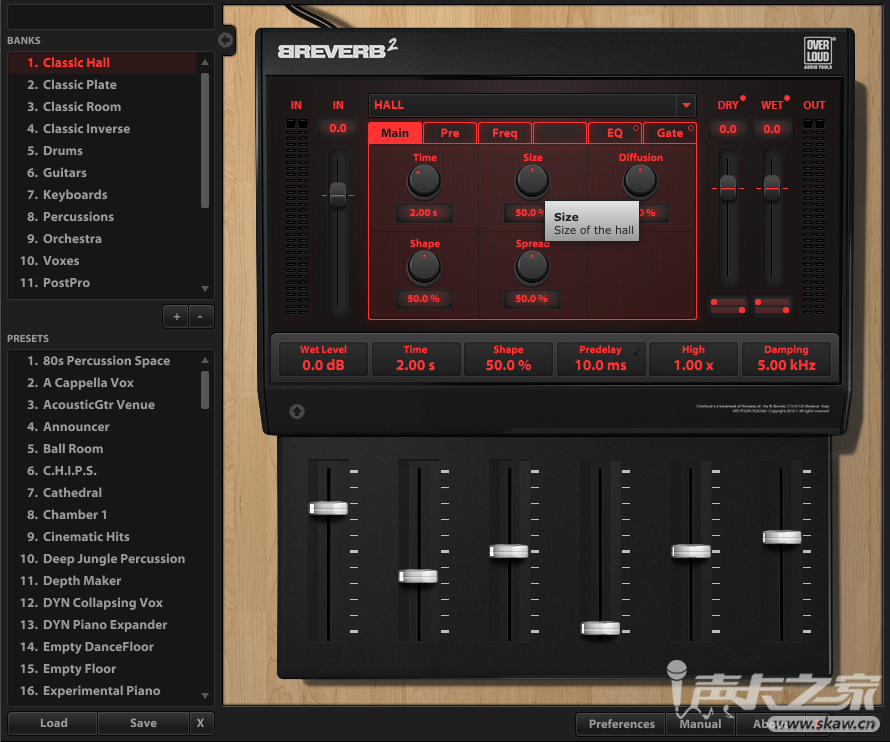Screen dimensions: 890x742
Task: Click the mini switch beneath the DRY fader
Action: pyautogui.click(x=728, y=305)
